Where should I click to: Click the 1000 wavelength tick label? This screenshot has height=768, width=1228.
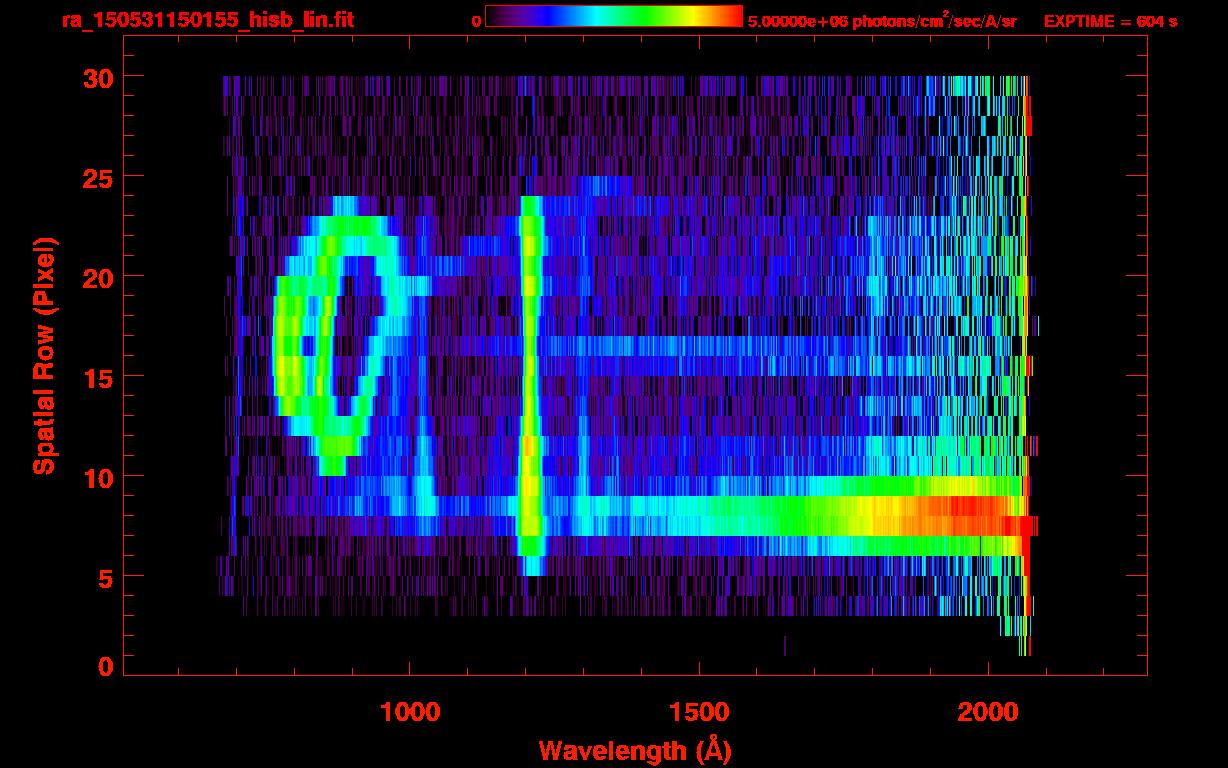pyautogui.click(x=410, y=712)
